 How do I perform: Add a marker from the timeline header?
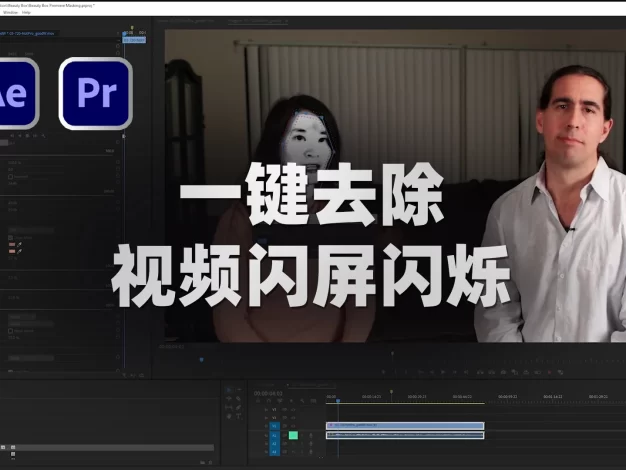tap(291, 401)
